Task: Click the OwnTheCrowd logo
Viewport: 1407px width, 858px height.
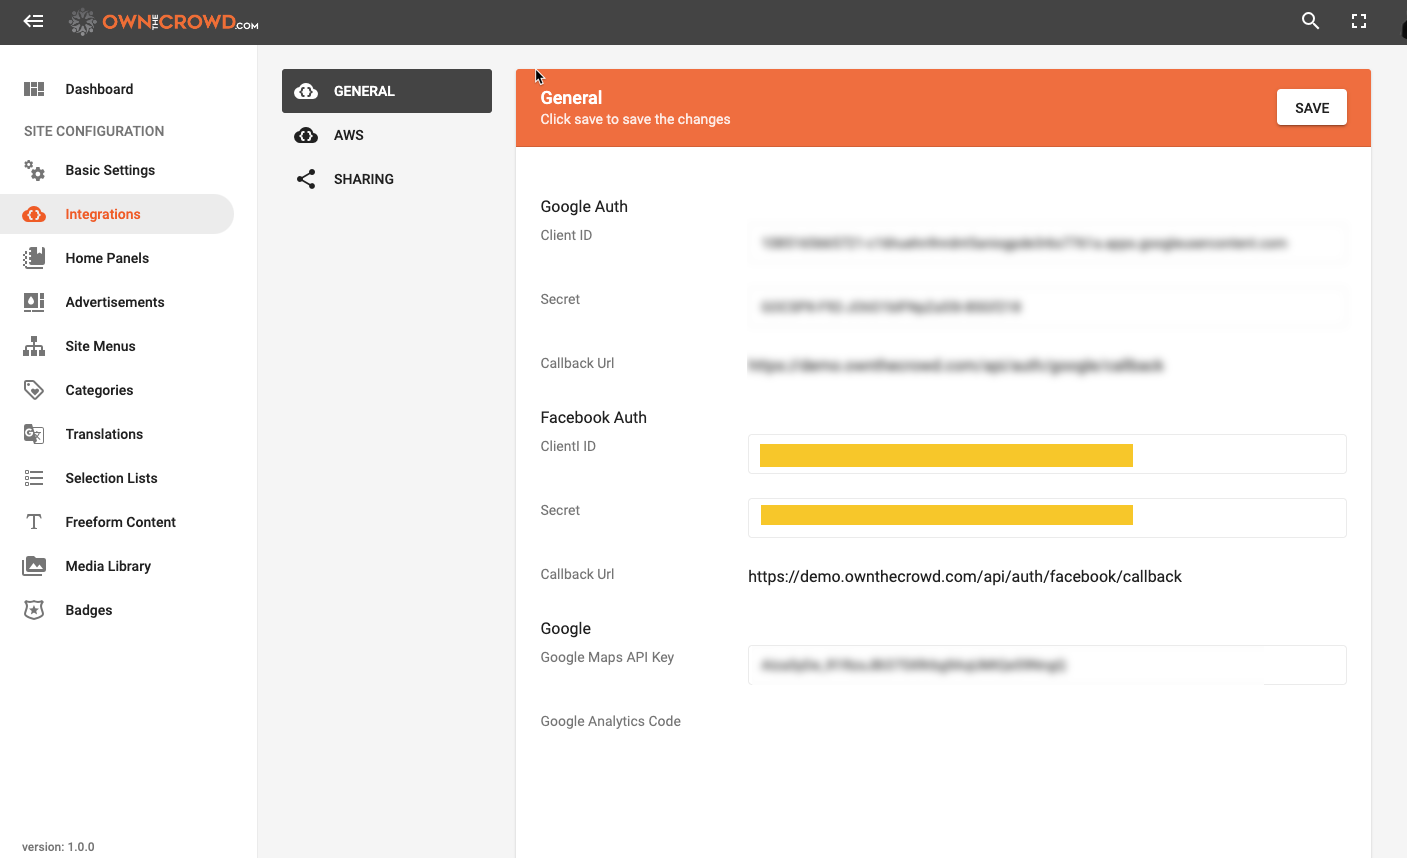Action: tap(164, 22)
